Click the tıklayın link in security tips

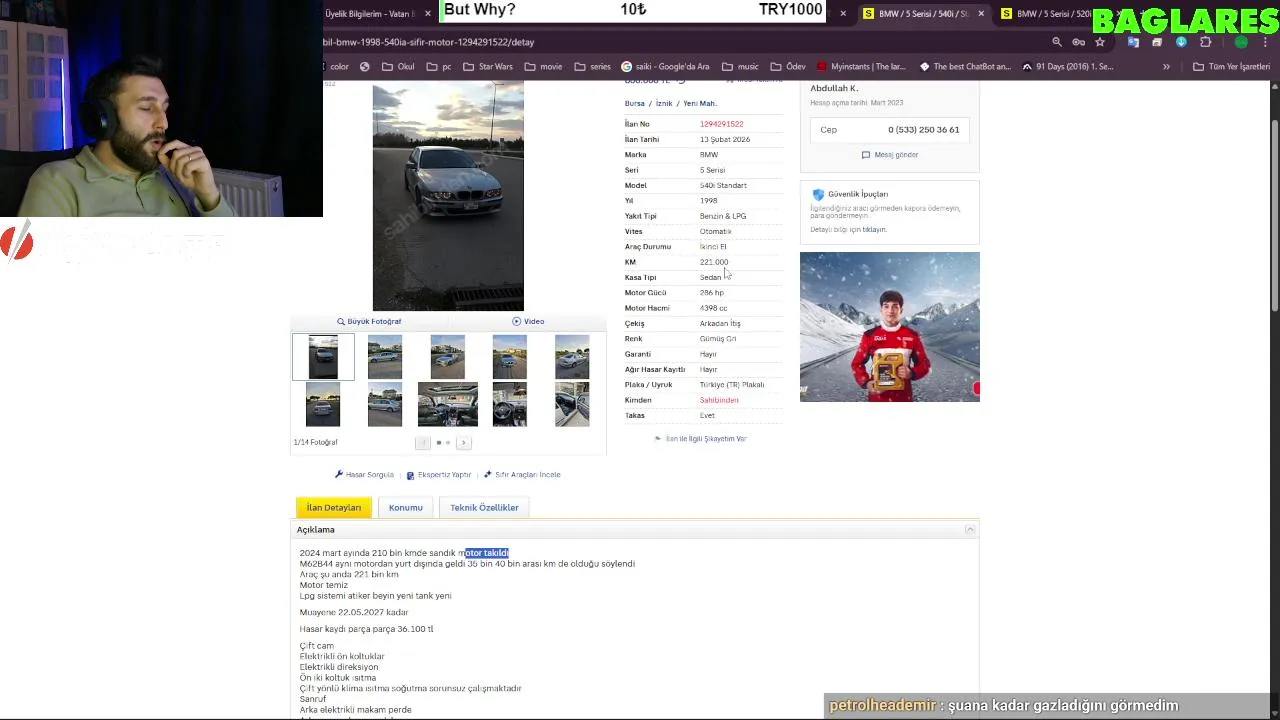click(874, 230)
